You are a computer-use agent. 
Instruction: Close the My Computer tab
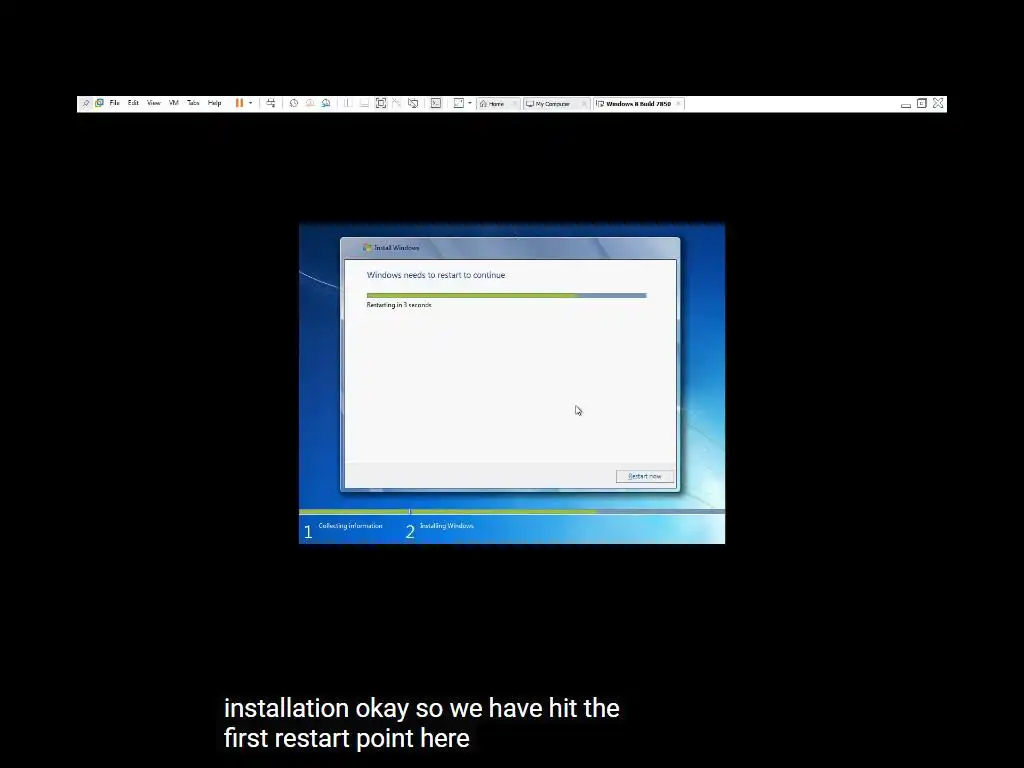(584, 104)
